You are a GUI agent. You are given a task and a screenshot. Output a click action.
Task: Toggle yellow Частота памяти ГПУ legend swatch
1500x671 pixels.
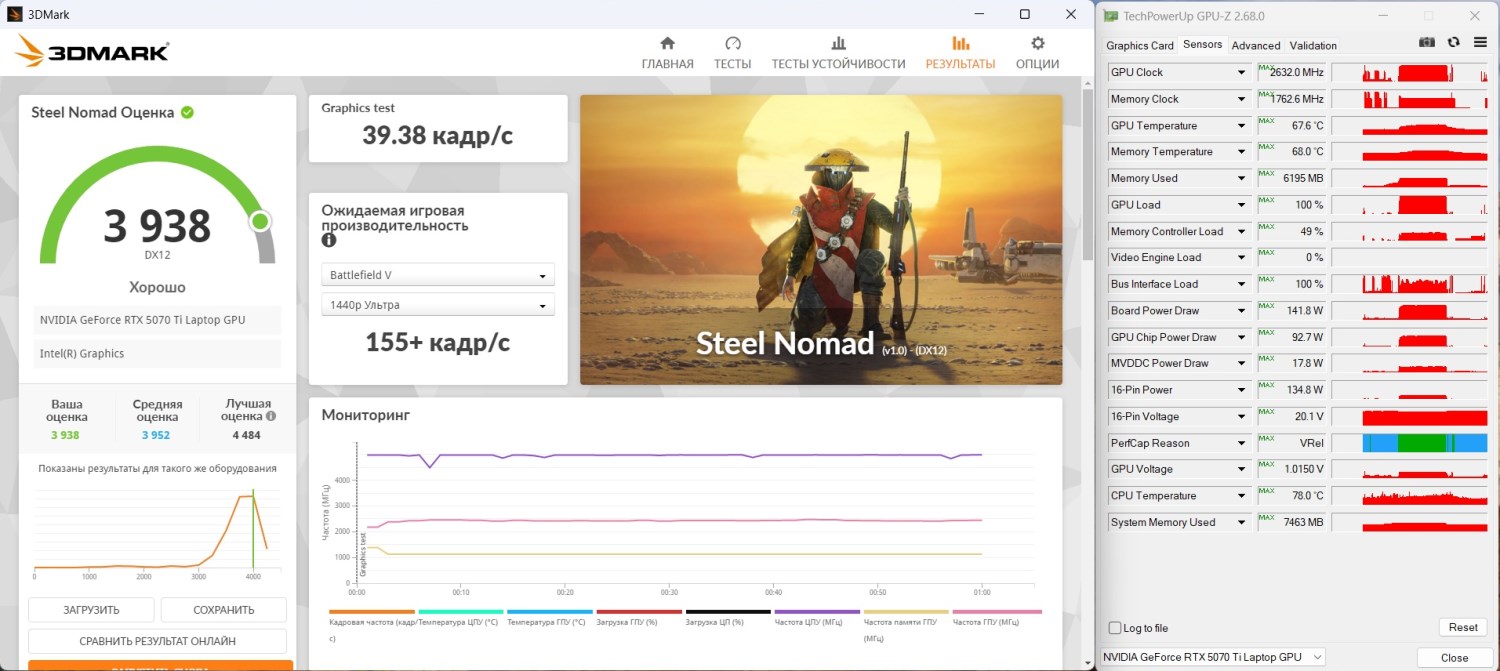pos(906,611)
